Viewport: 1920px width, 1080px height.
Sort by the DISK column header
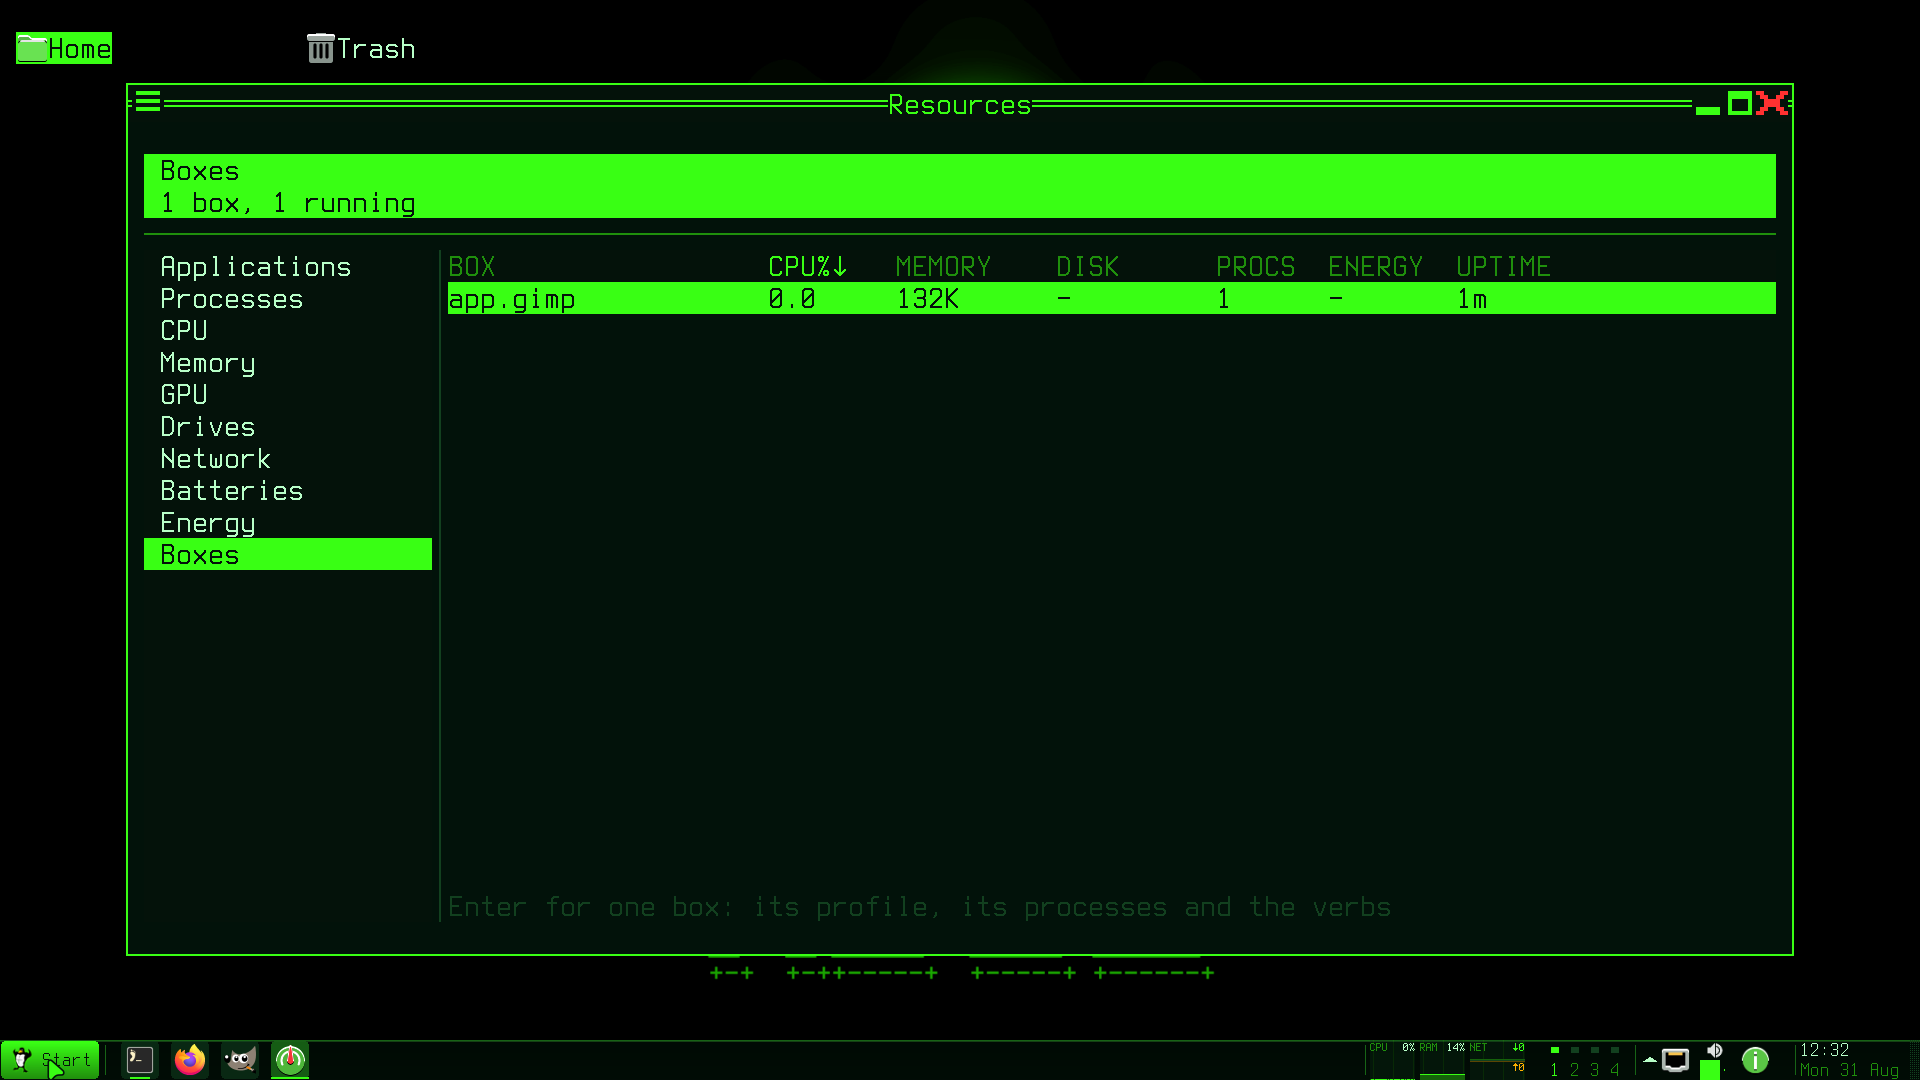1088,267
